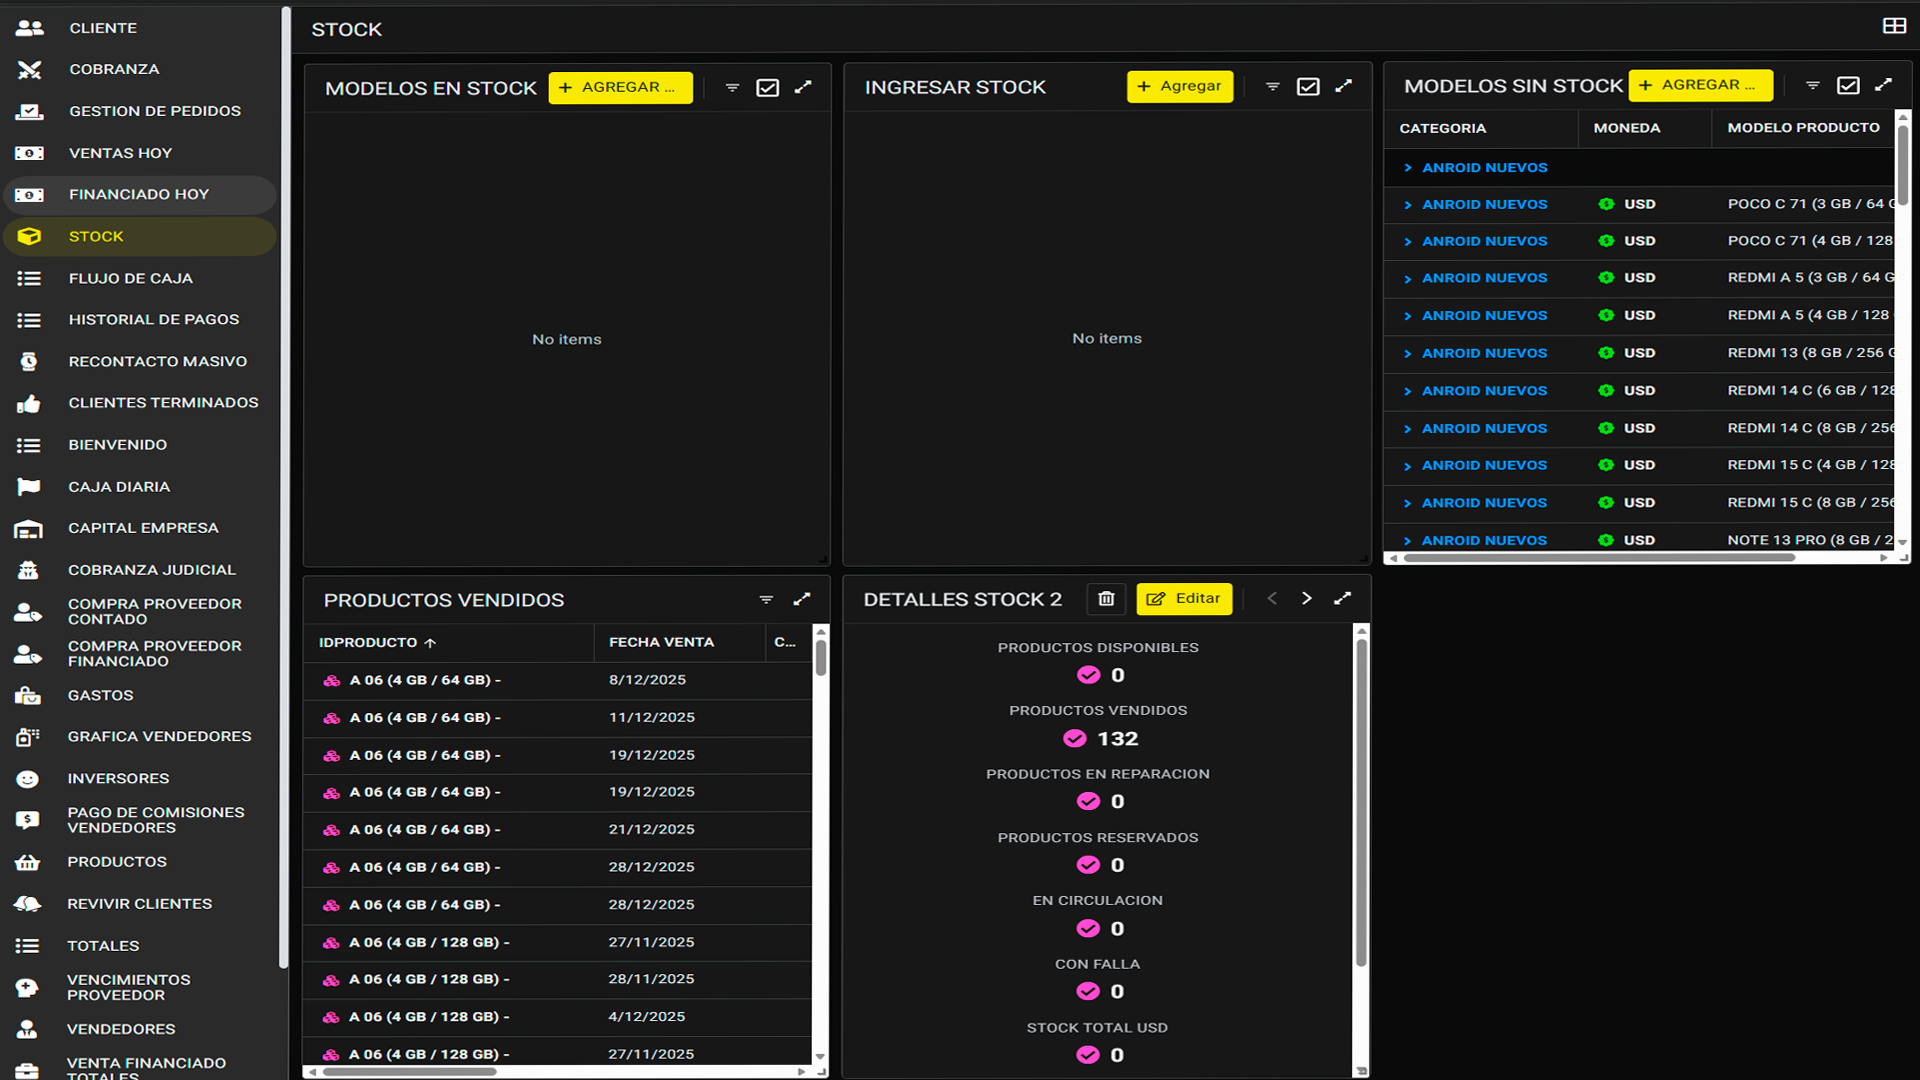Expand the NOTE 13 PRO row chevron

(1408, 541)
